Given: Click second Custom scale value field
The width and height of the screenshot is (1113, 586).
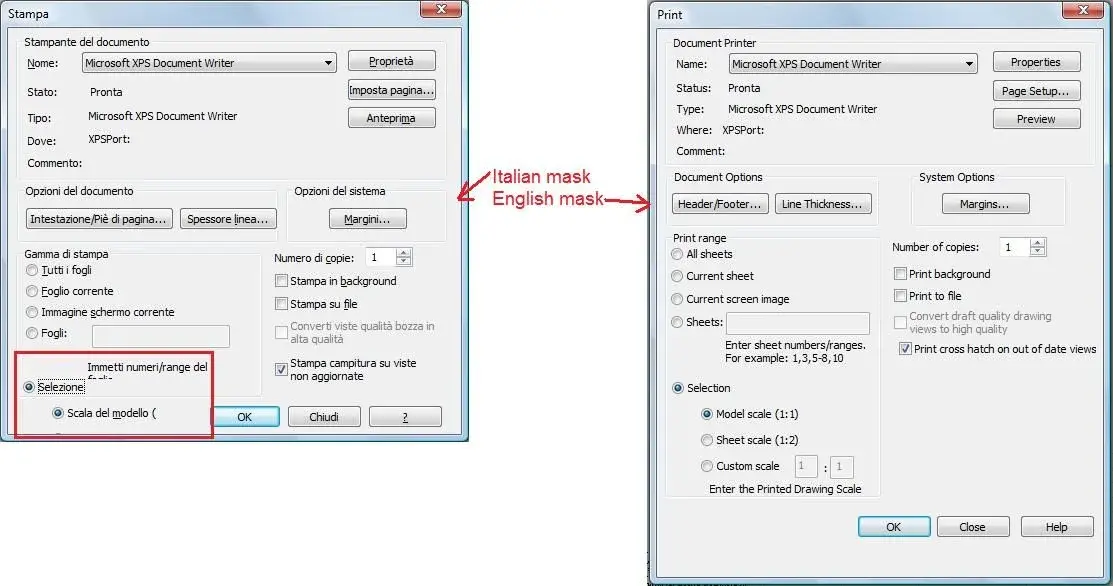Looking at the screenshot, I should 842,466.
